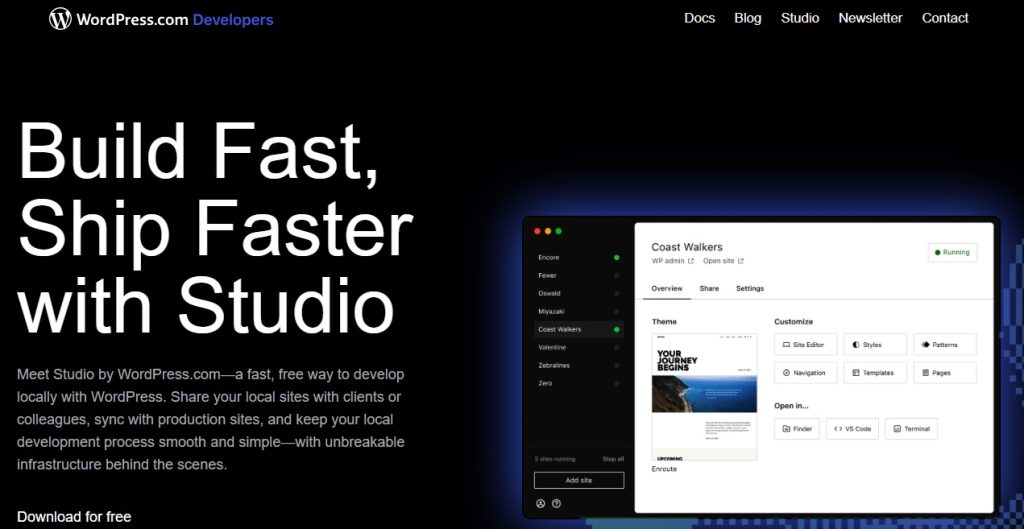The width and height of the screenshot is (1024, 529).
Task: Click the WordPress logo in the header
Action: point(61,18)
